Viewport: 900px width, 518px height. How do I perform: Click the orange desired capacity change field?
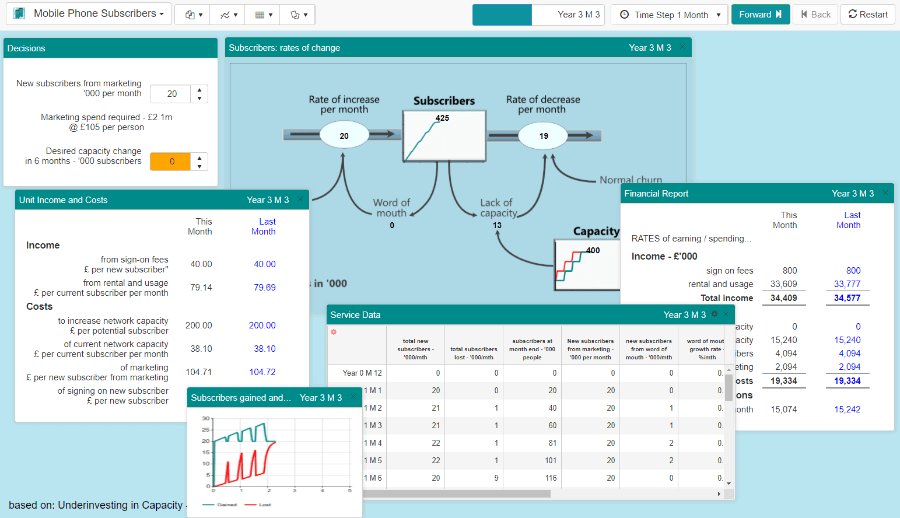click(170, 161)
